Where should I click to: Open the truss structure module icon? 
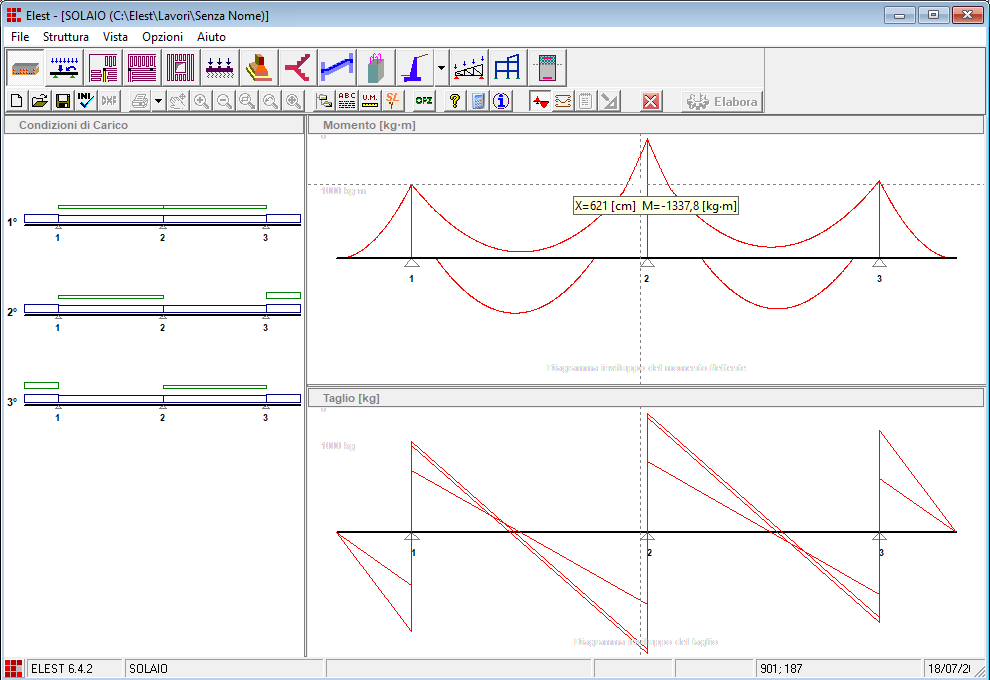click(470, 67)
